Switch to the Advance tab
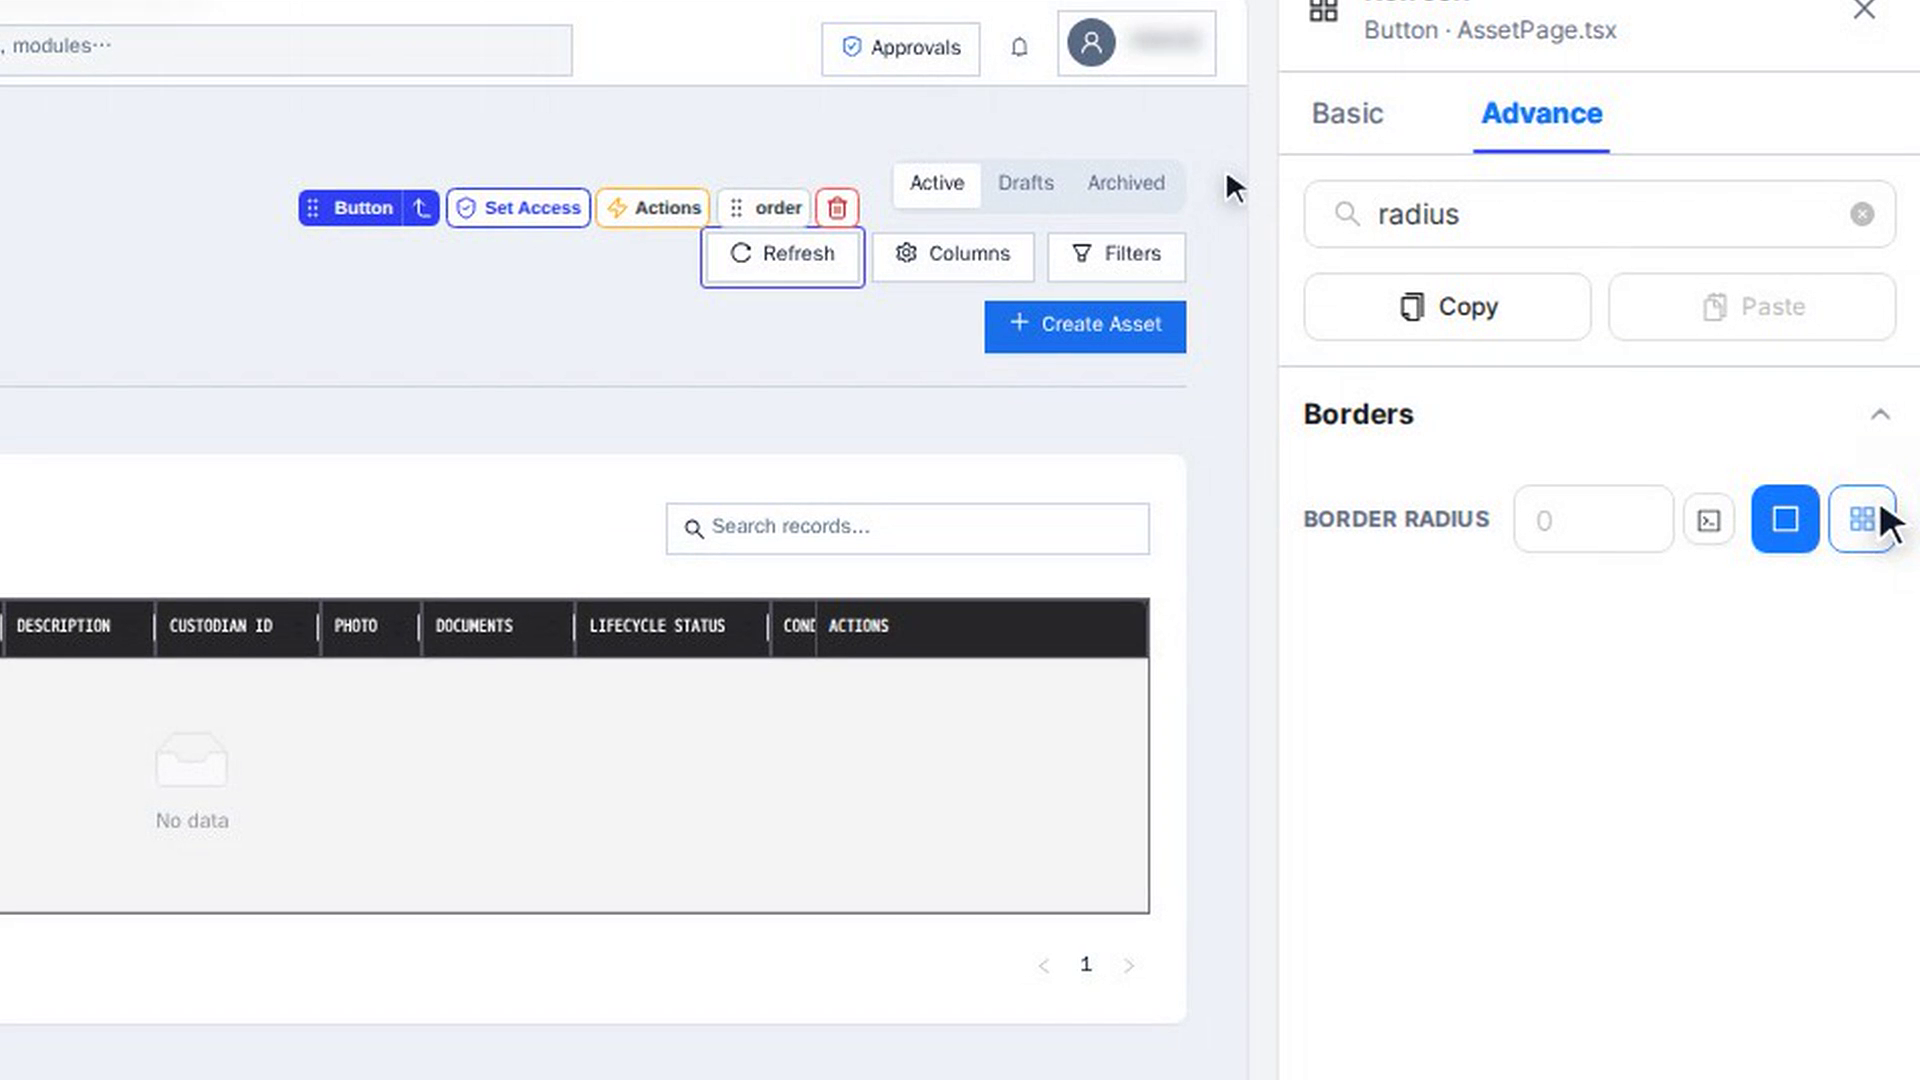This screenshot has width=1920, height=1080. tap(1541, 114)
